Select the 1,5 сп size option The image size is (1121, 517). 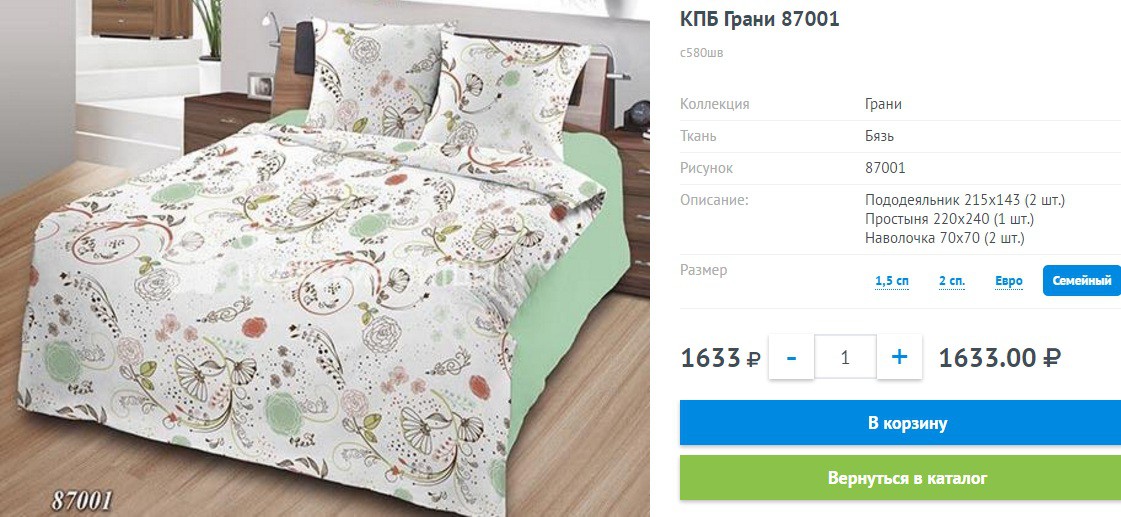tap(892, 281)
